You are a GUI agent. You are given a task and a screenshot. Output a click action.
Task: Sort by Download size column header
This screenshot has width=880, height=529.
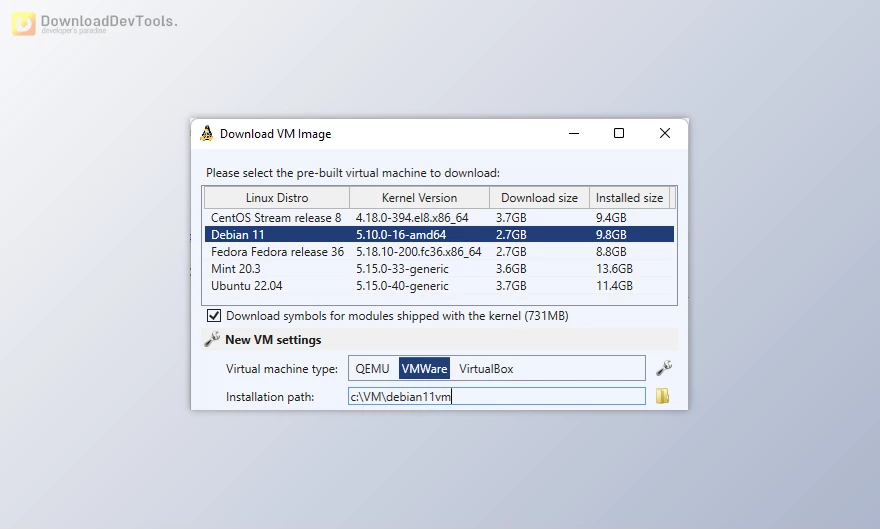pos(539,197)
